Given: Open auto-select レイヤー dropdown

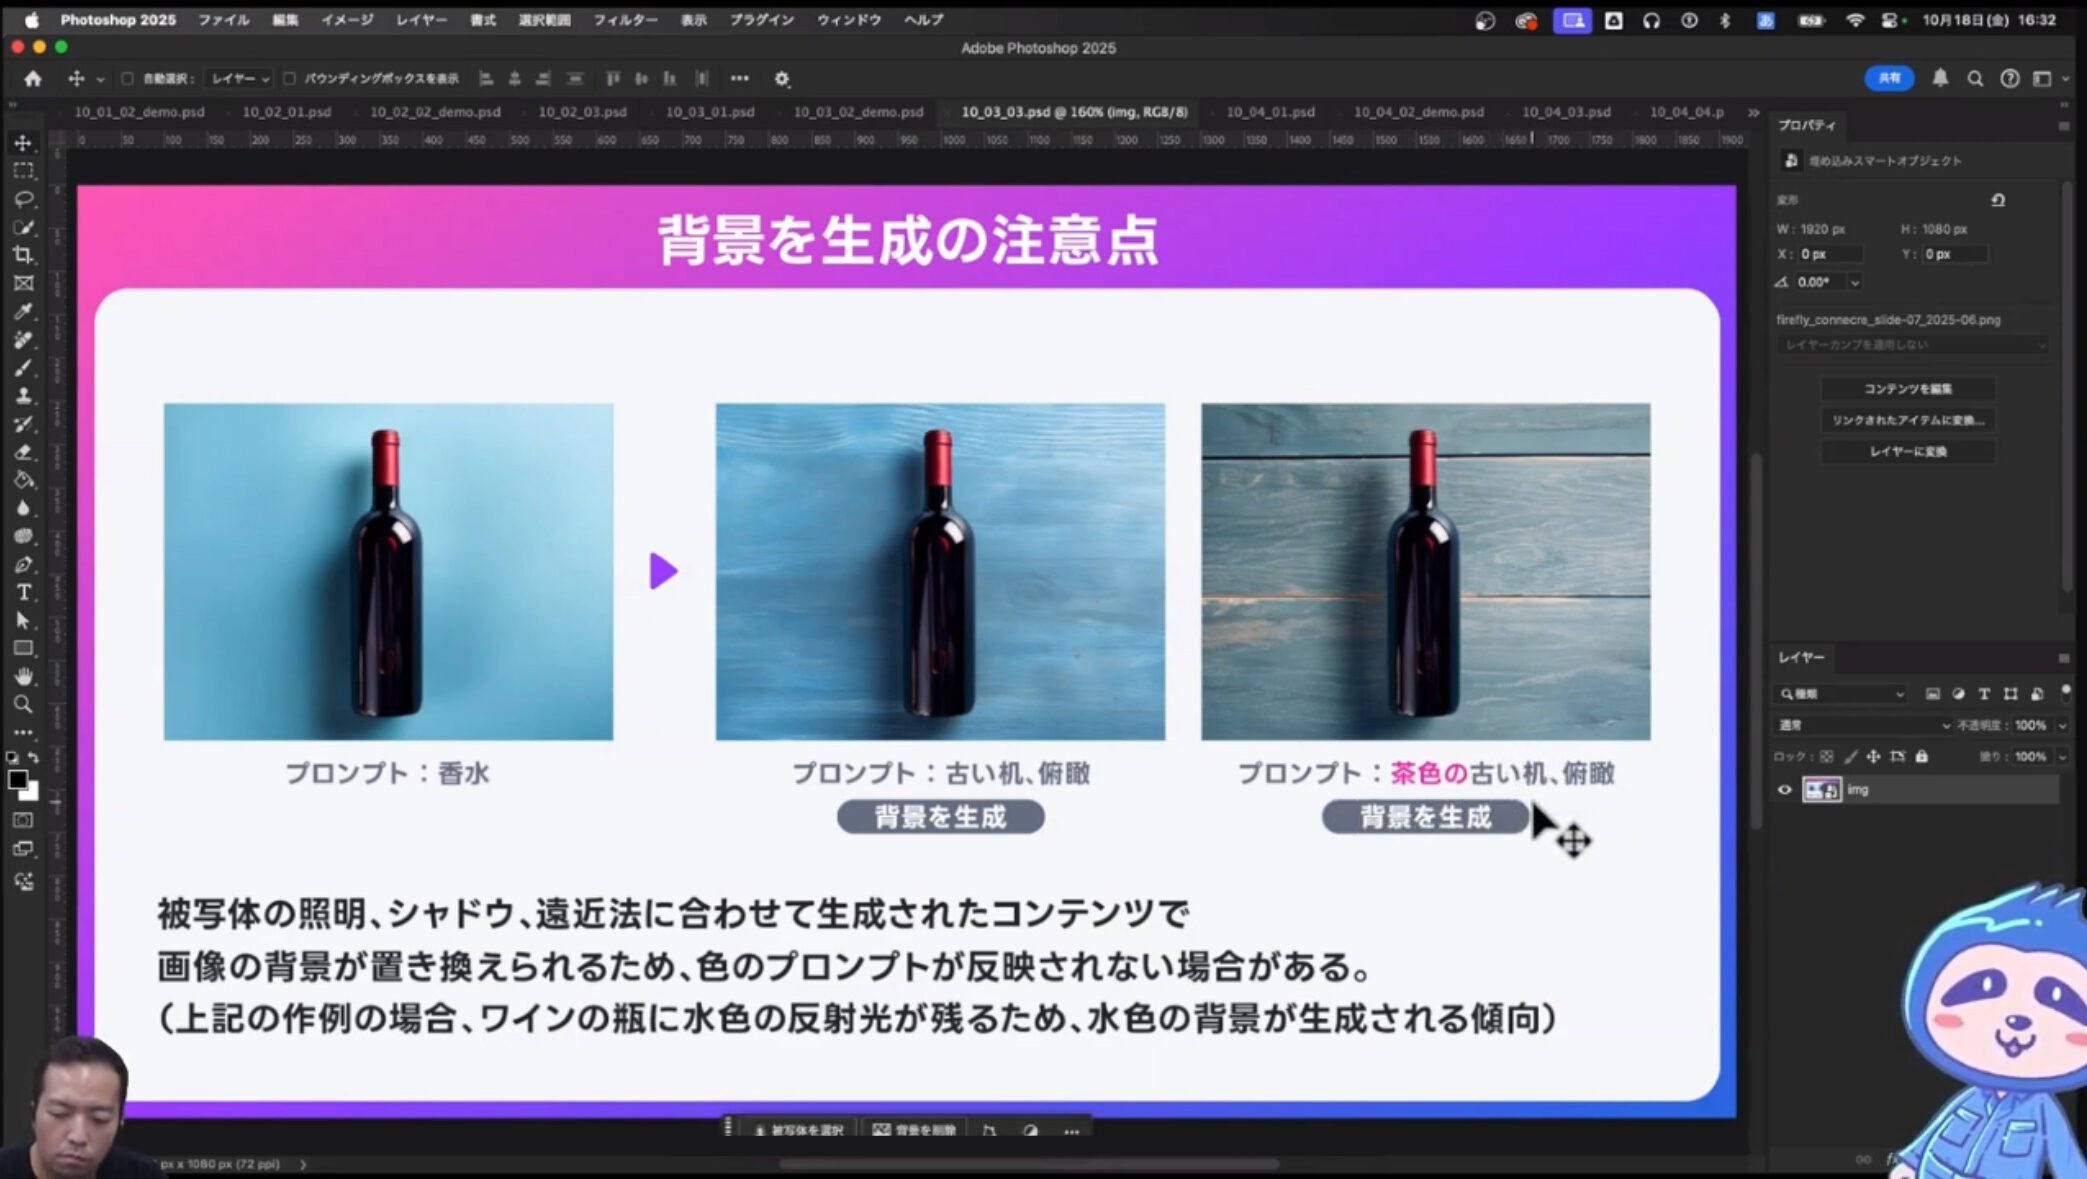Looking at the screenshot, I should (x=240, y=78).
